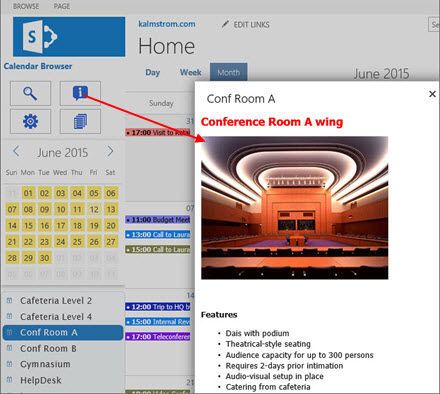This screenshot has height=394, width=440.
Task: Open the PAGE ribbon tab
Action: click(x=62, y=6)
